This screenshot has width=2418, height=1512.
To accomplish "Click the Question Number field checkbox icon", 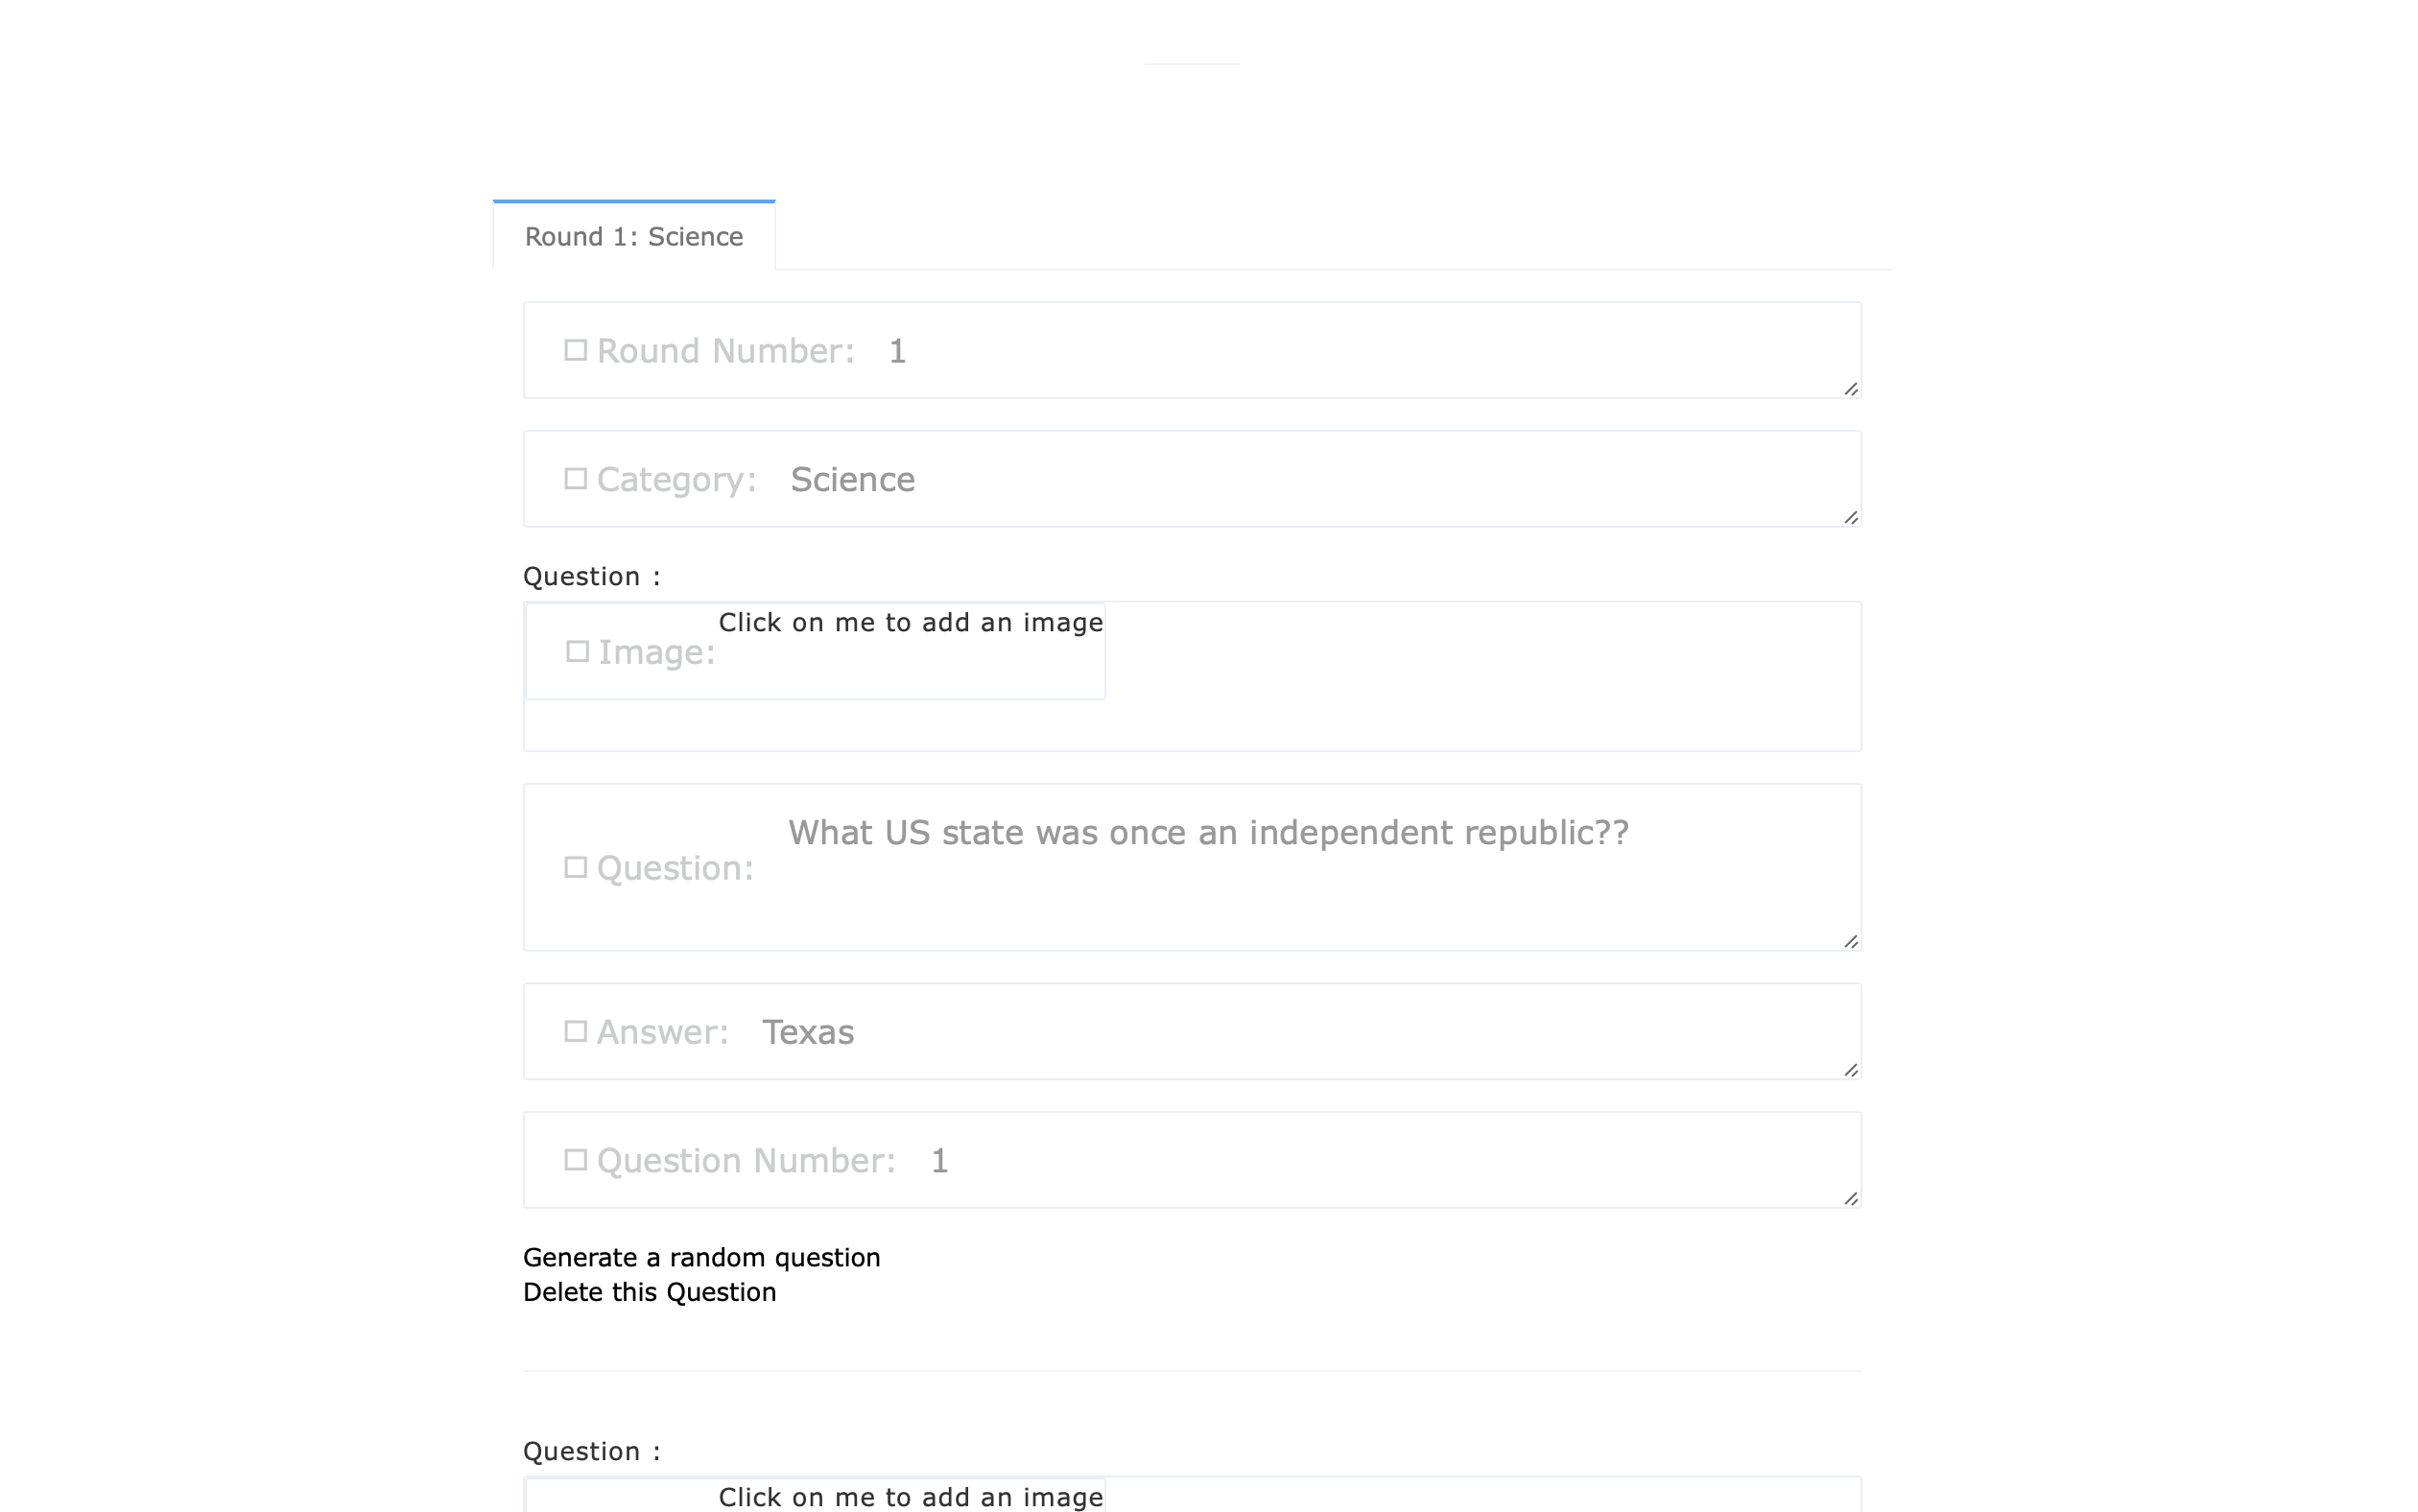I will [x=575, y=1160].
